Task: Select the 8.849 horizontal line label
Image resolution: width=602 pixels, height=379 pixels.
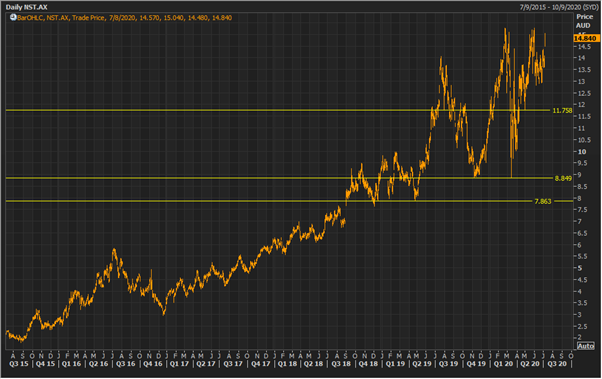Action: (563, 178)
